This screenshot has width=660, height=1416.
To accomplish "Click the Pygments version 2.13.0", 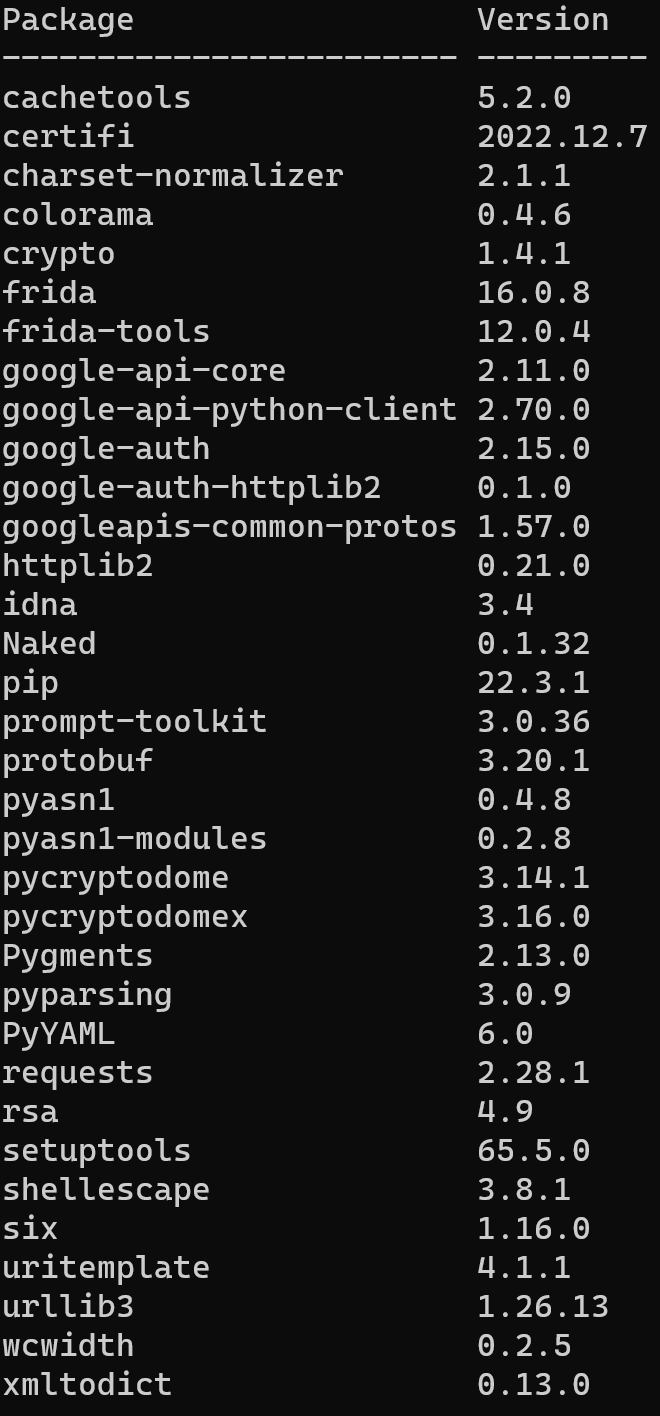I will 534,955.
